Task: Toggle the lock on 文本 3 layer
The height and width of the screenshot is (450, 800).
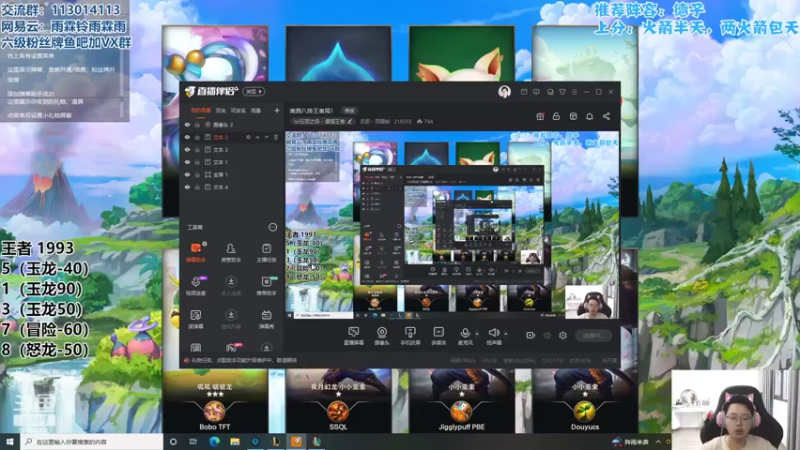Action: 197,149
